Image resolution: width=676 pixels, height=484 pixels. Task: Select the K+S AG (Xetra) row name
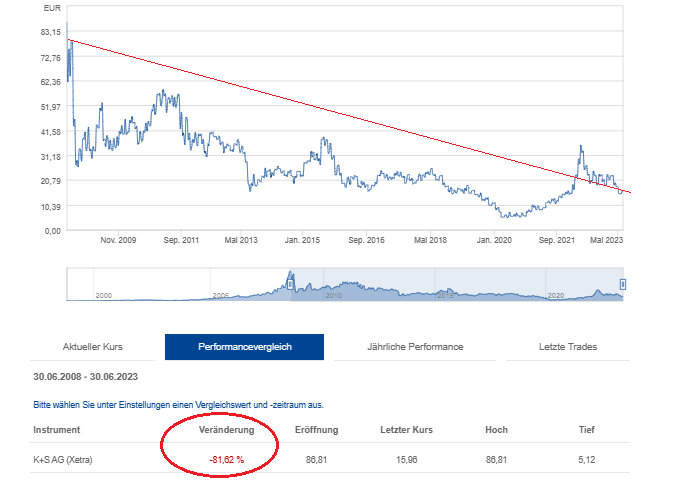click(63, 460)
